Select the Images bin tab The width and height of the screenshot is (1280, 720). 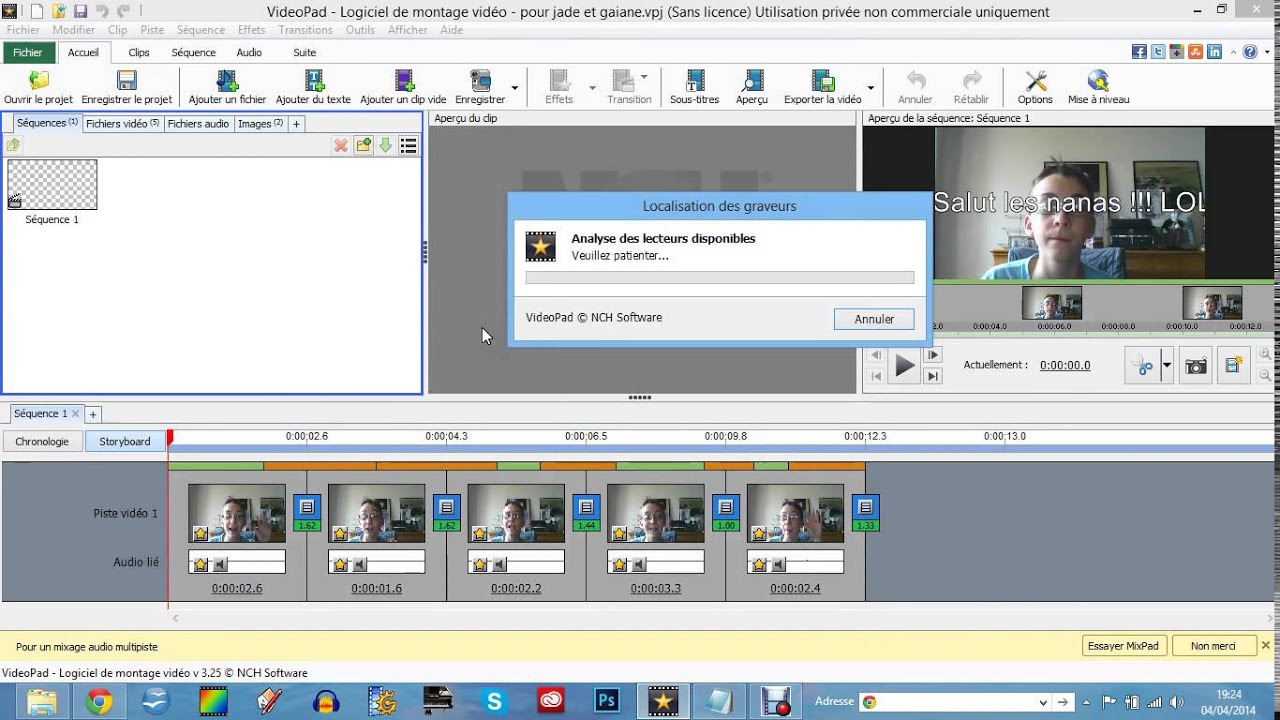click(x=260, y=124)
